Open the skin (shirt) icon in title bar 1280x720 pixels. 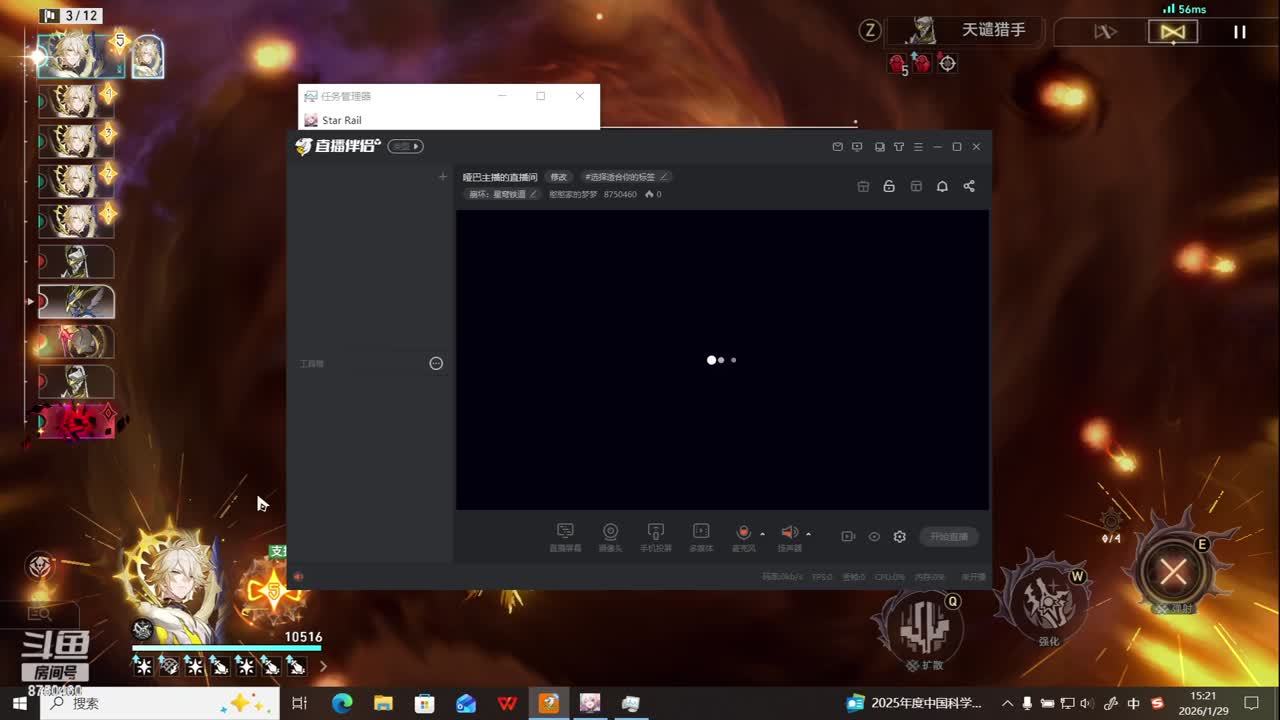tap(899, 147)
